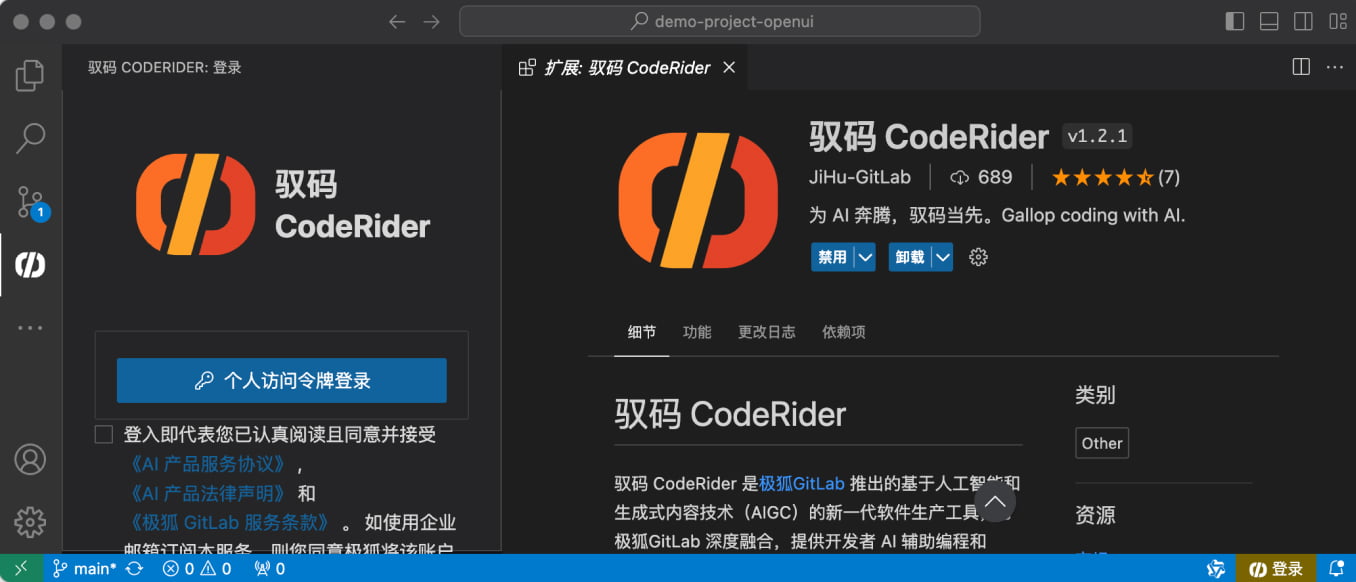Viewport: 1356px width, 582px height.
Task: Select the Search icon in activity bar
Action: coord(30,137)
